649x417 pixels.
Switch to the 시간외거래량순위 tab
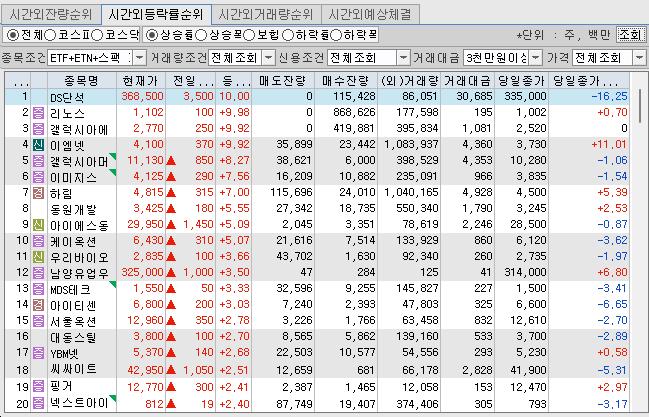(266, 15)
